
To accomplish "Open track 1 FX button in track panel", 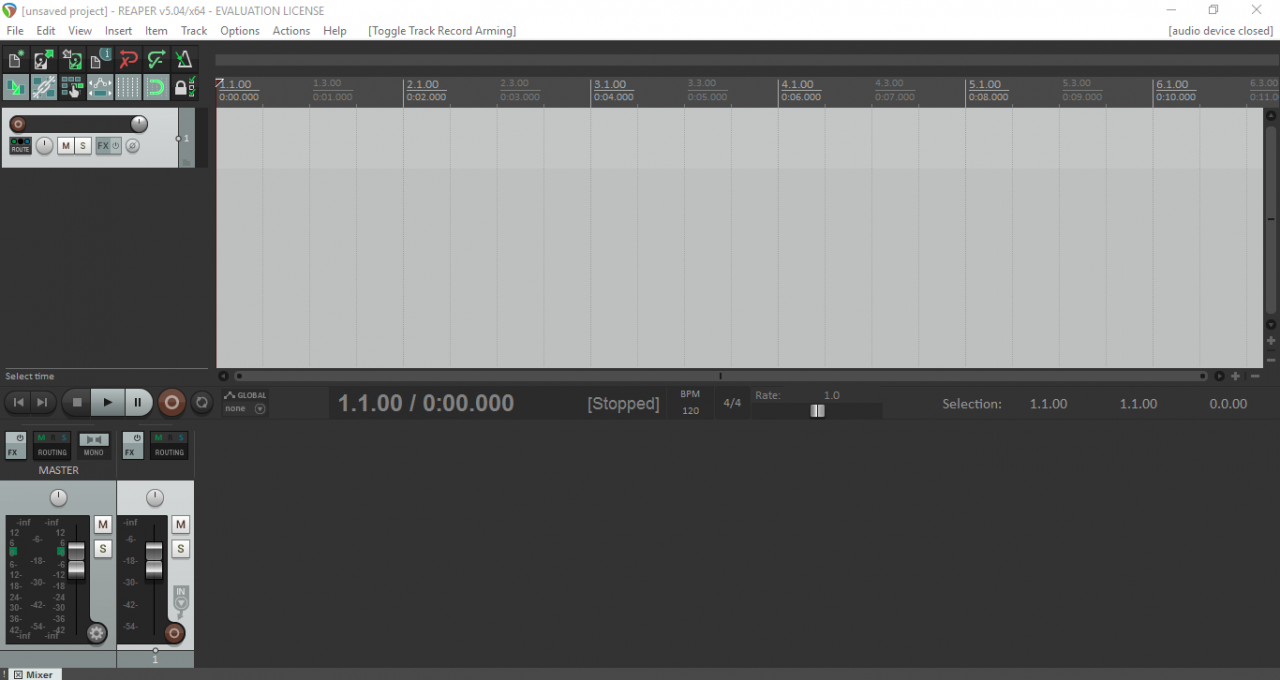I will pos(102,146).
